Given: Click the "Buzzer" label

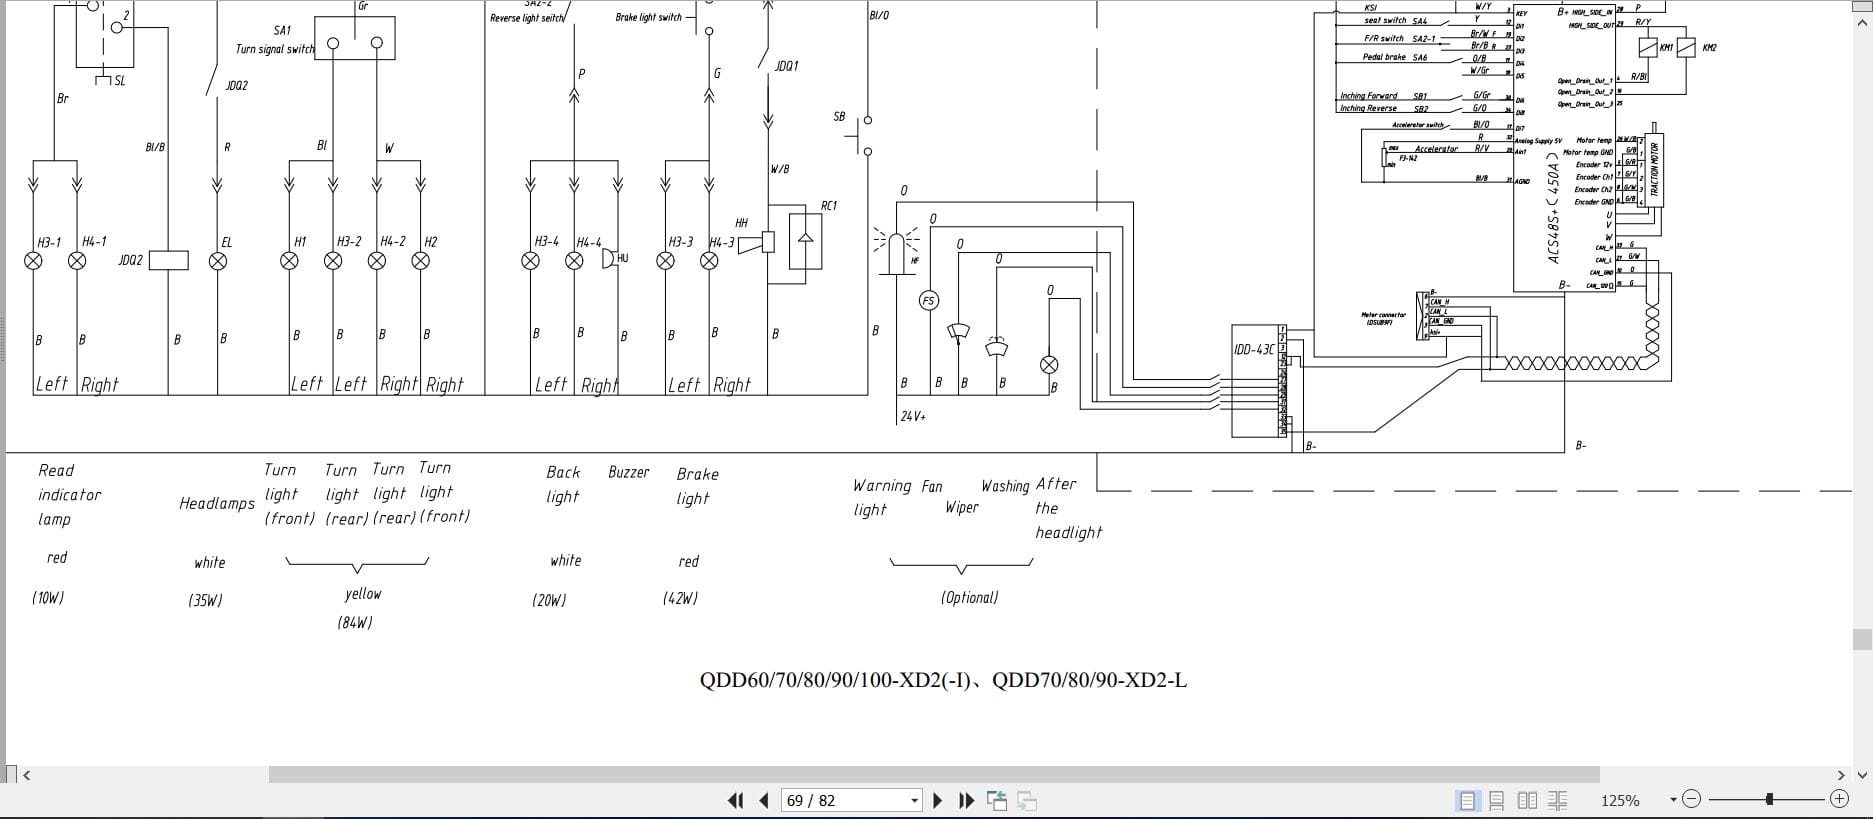Looking at the screenshot, I should point(629,472).
